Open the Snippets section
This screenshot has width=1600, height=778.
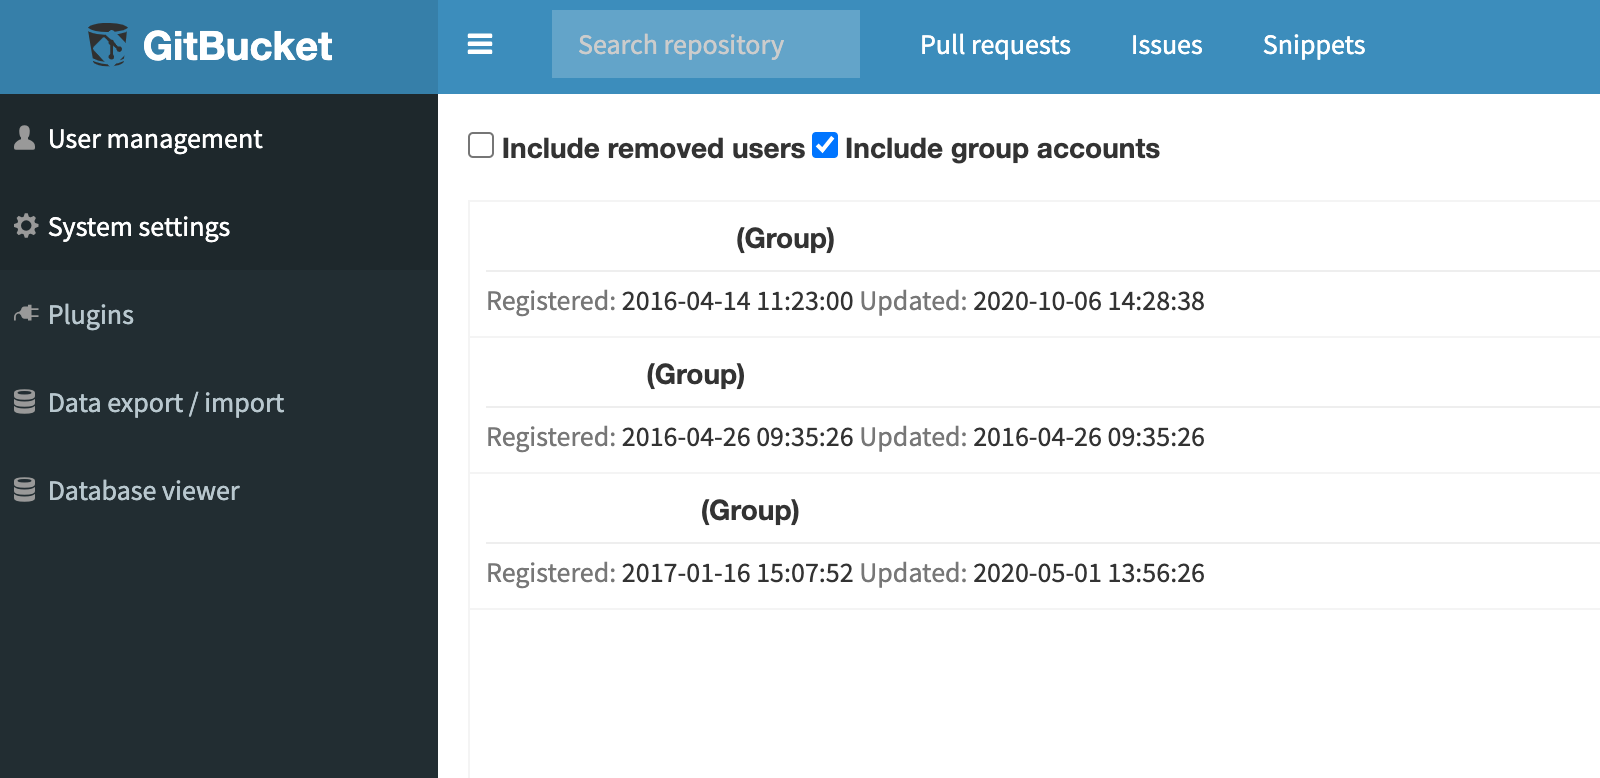(1313, 45)
